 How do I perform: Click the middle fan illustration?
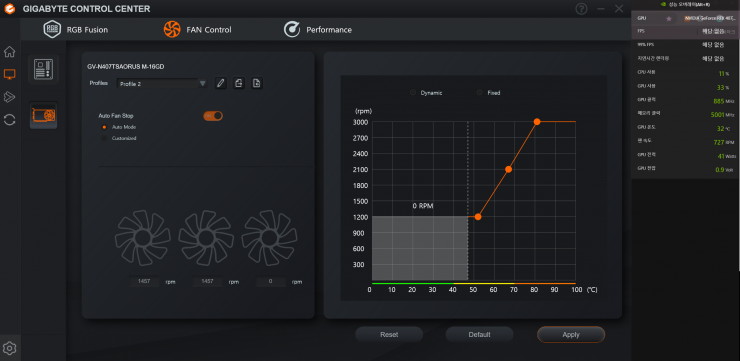coord(206,238)
